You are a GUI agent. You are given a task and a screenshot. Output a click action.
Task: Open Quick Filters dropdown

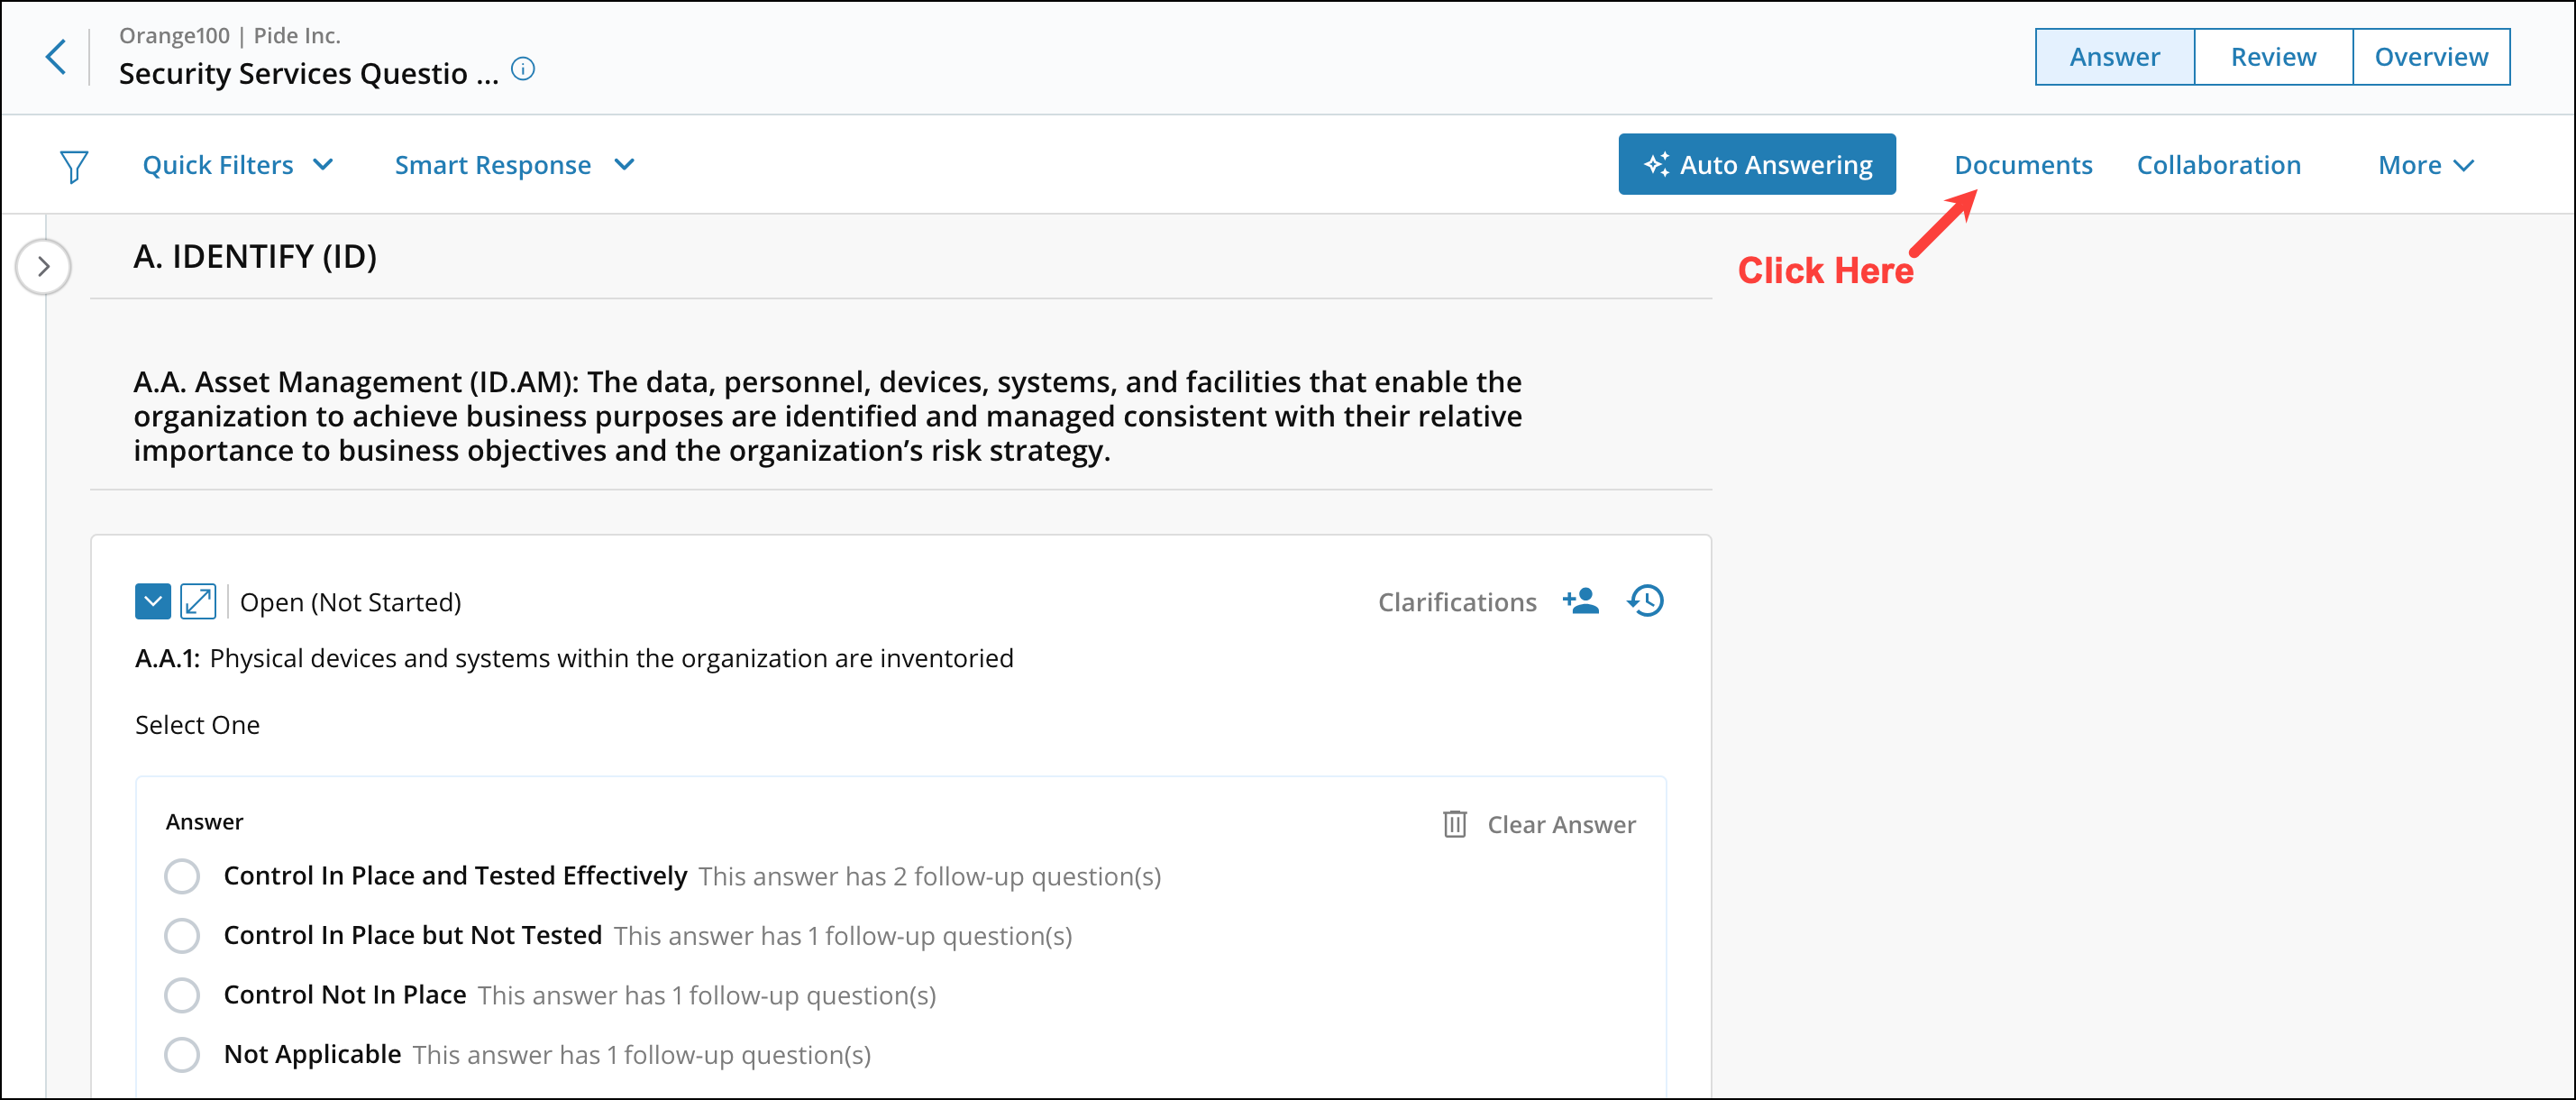point(238,165)
